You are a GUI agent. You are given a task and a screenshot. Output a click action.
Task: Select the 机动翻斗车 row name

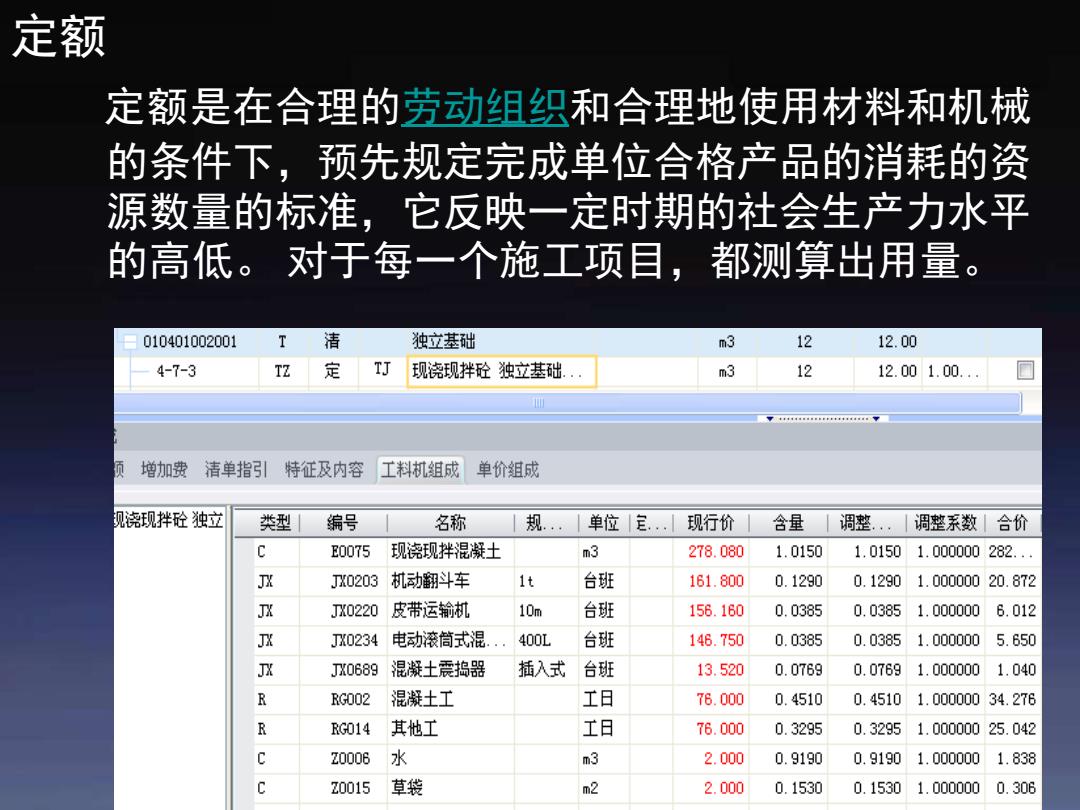(x=430, y=581)
